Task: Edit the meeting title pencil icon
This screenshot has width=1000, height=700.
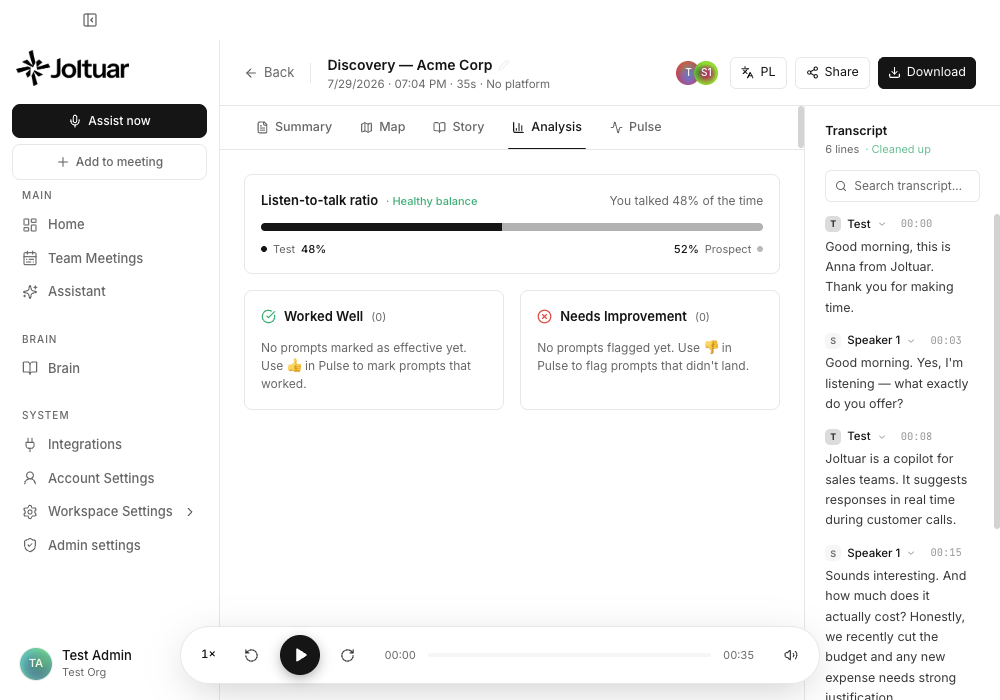Action: point(504,65)
